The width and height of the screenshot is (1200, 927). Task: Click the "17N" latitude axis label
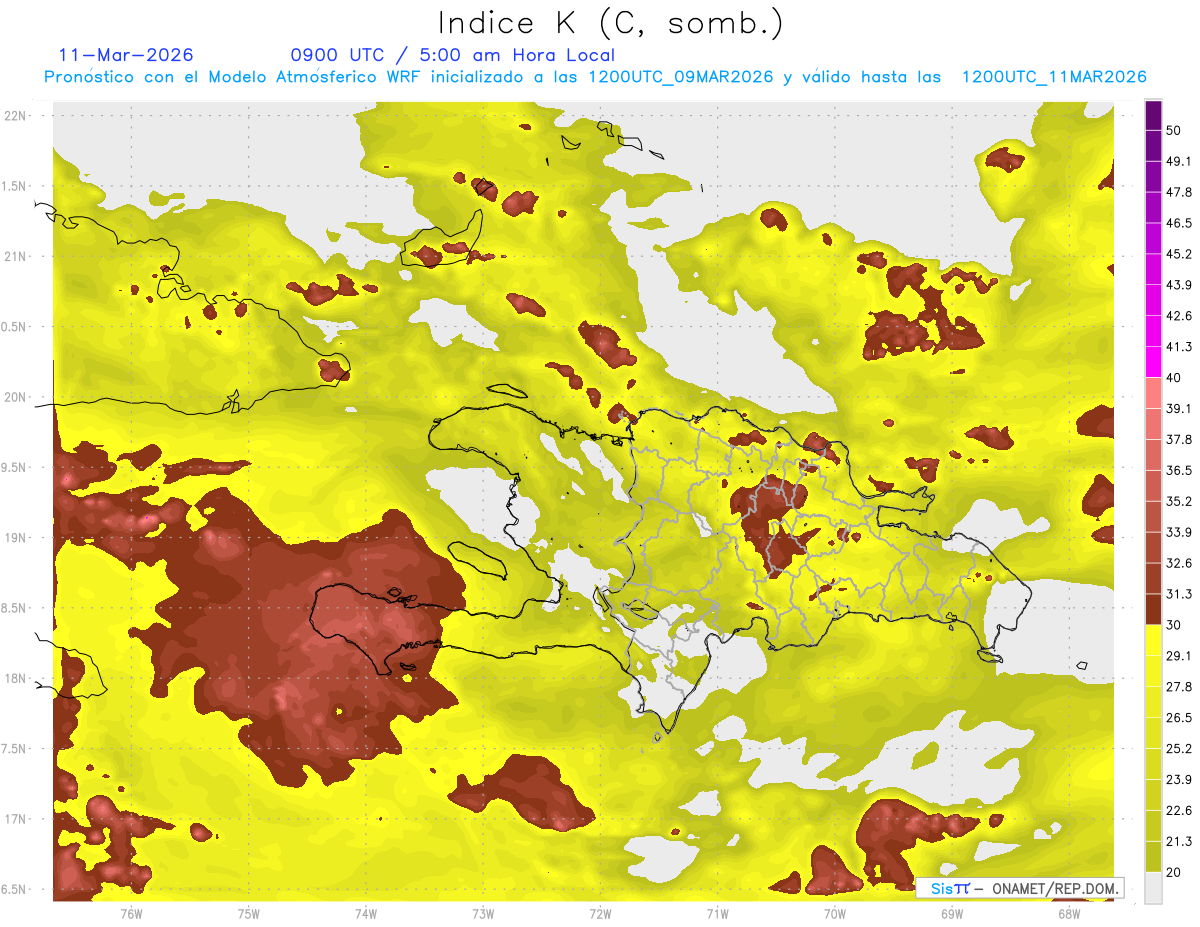[17, 819]
